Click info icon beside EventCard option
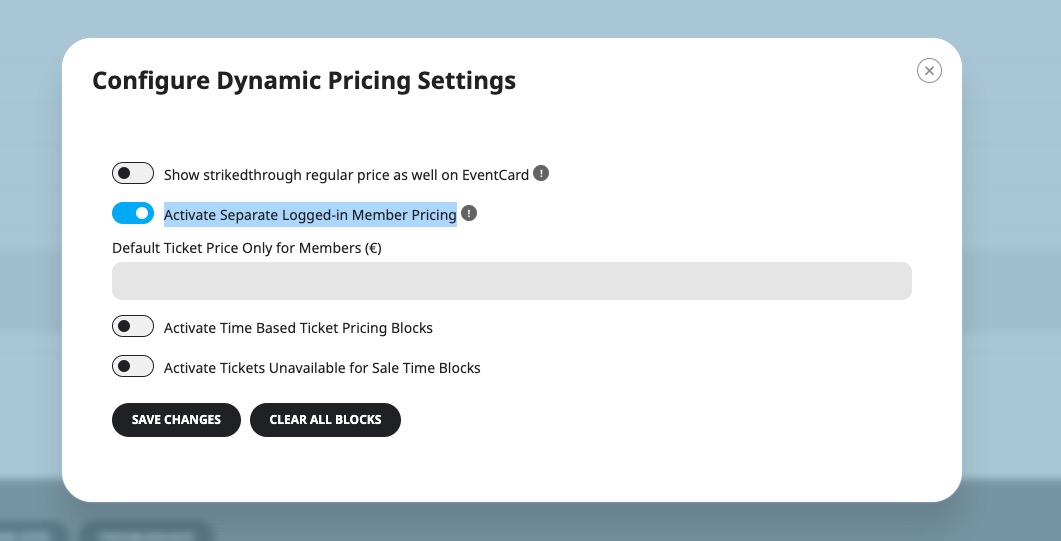 pyautogui.click(x=541, y=173)
